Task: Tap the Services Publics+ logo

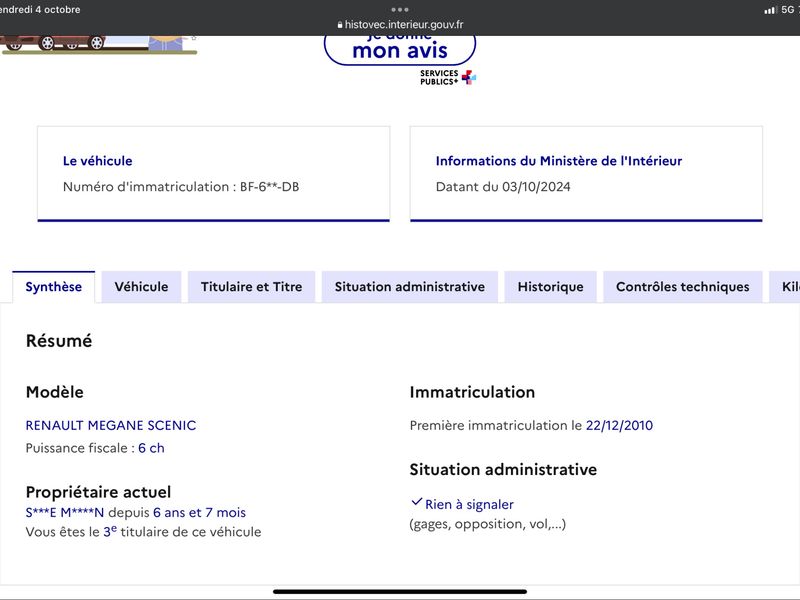Action: (x=448, y=78)
